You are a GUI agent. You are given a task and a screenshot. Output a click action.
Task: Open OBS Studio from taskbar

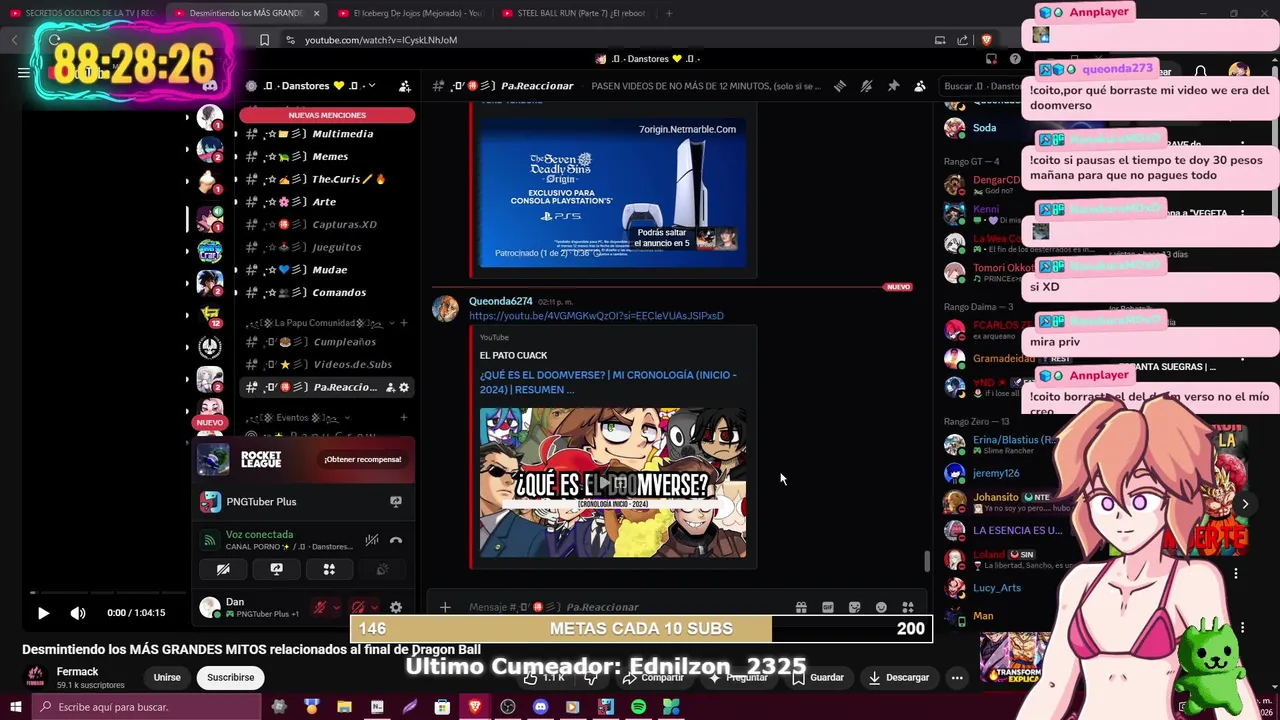point(508,707)
